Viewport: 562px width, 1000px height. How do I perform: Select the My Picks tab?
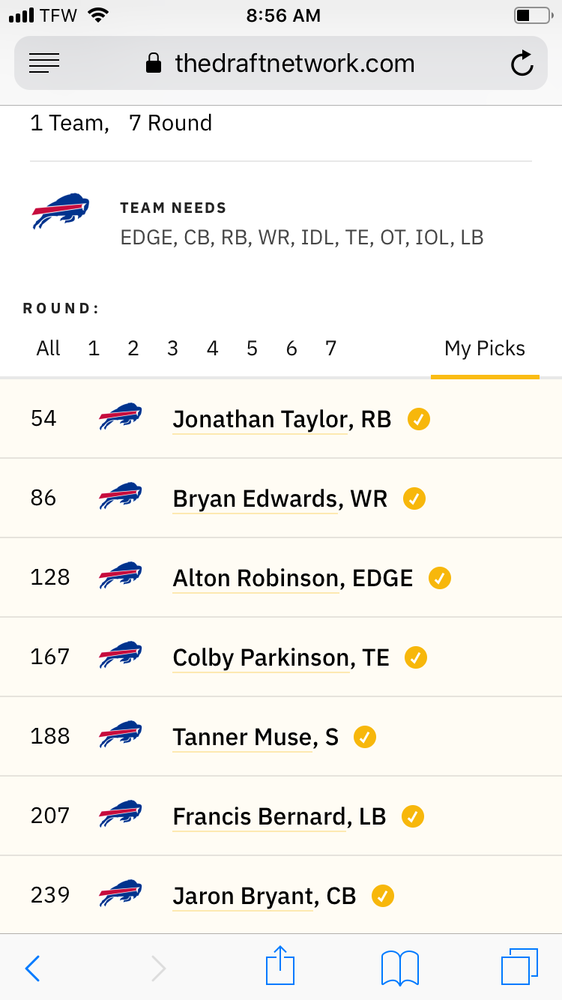coord(485,349)
